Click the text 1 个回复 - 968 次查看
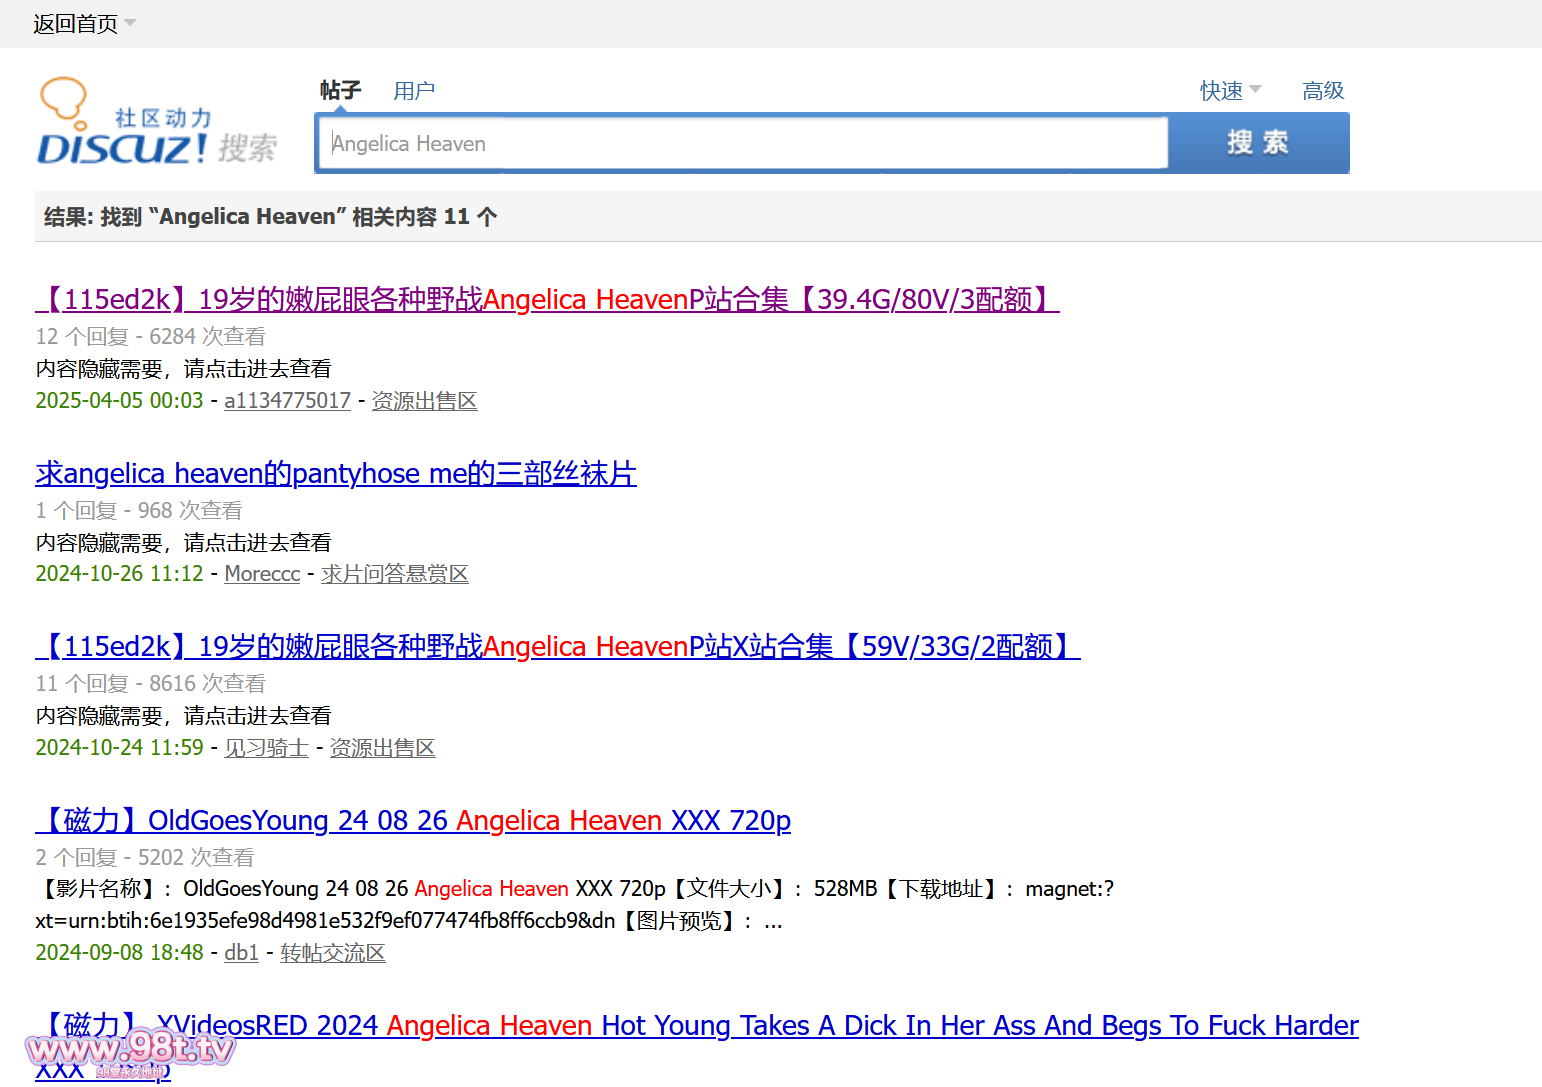The height and width of the screenshot is (1087, 1542). (139, 511)
